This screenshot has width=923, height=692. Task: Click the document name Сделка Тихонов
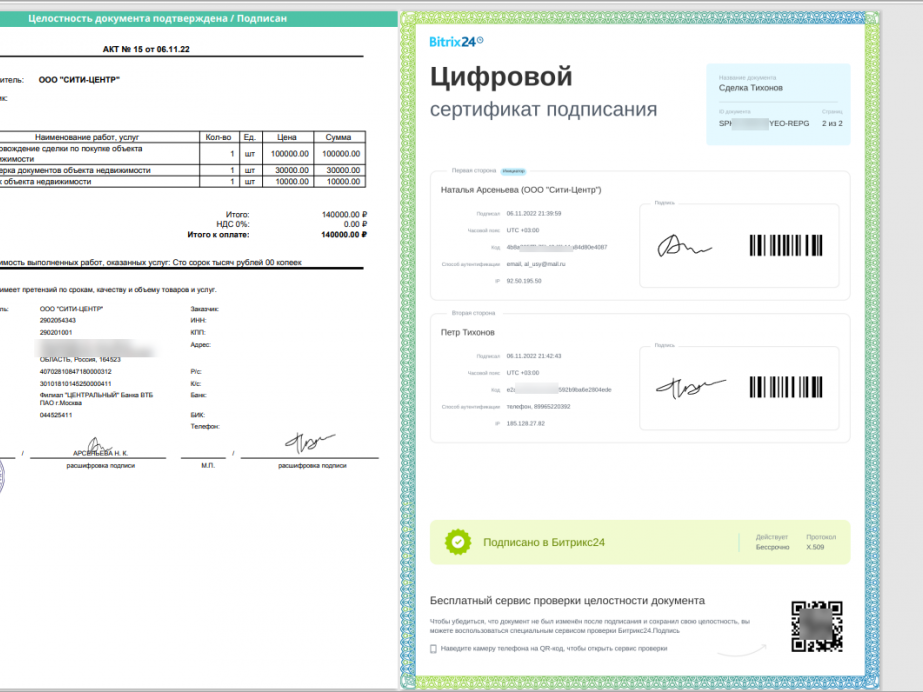pyautogui.click(x=751, y=88)
